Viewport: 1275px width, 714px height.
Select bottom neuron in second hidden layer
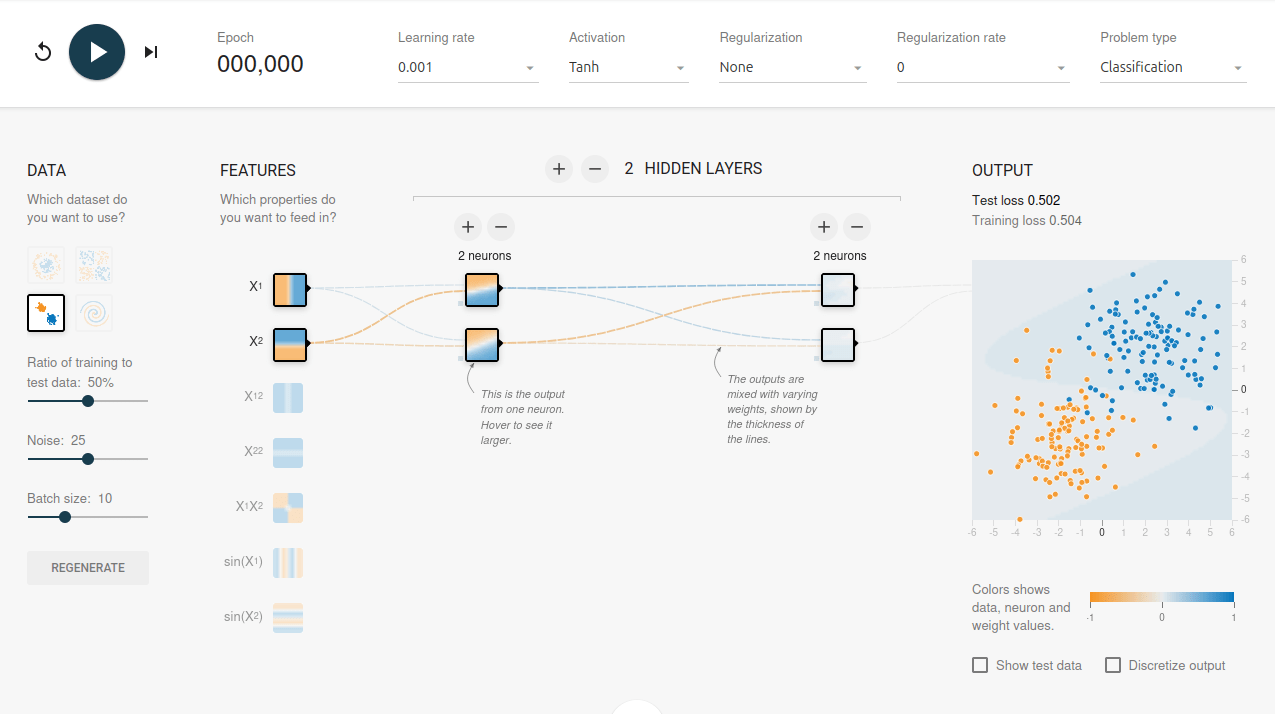[838, 345]
